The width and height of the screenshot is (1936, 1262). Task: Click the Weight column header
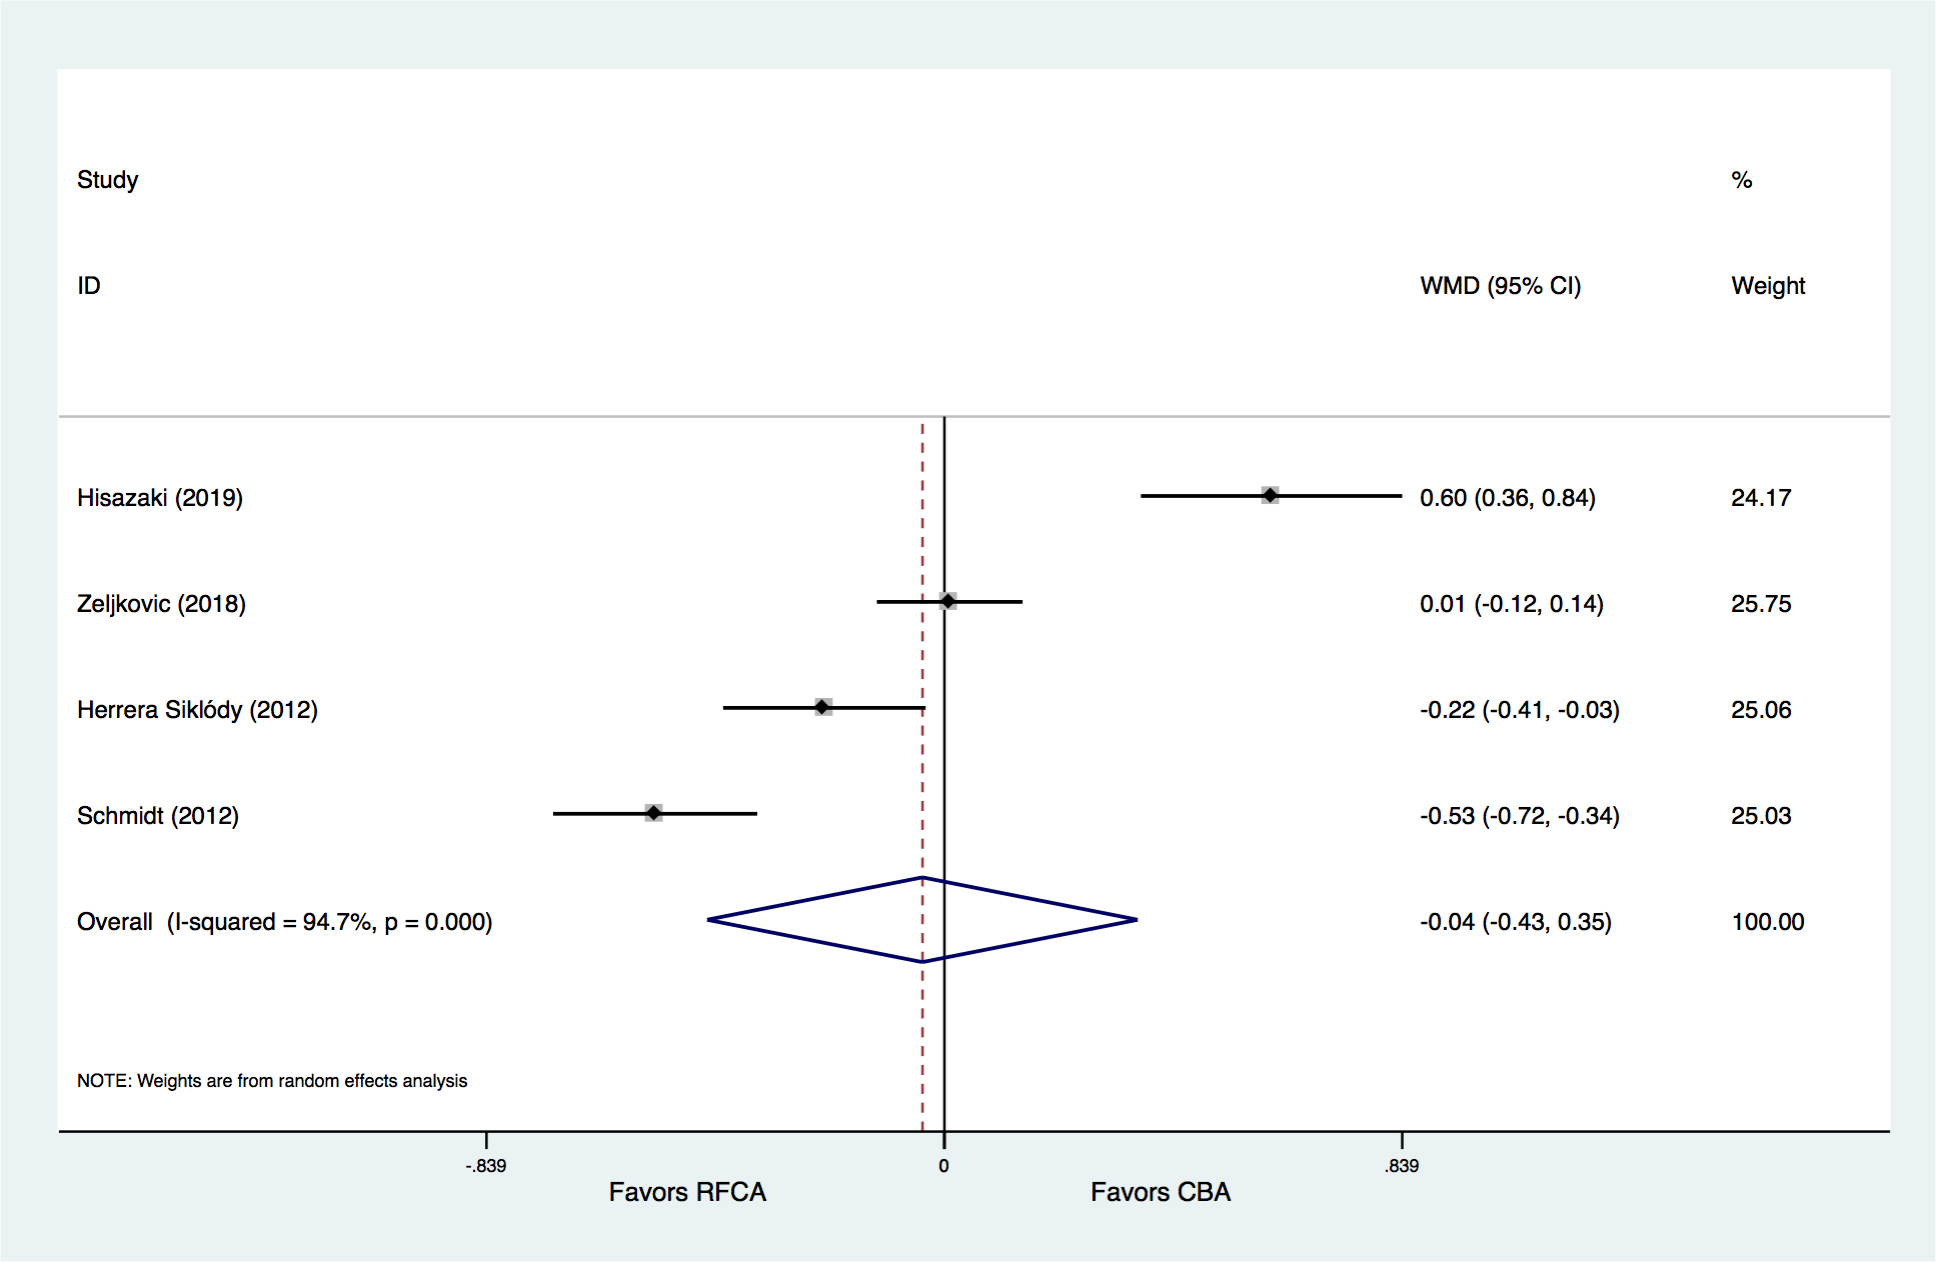pos(1768,286)
